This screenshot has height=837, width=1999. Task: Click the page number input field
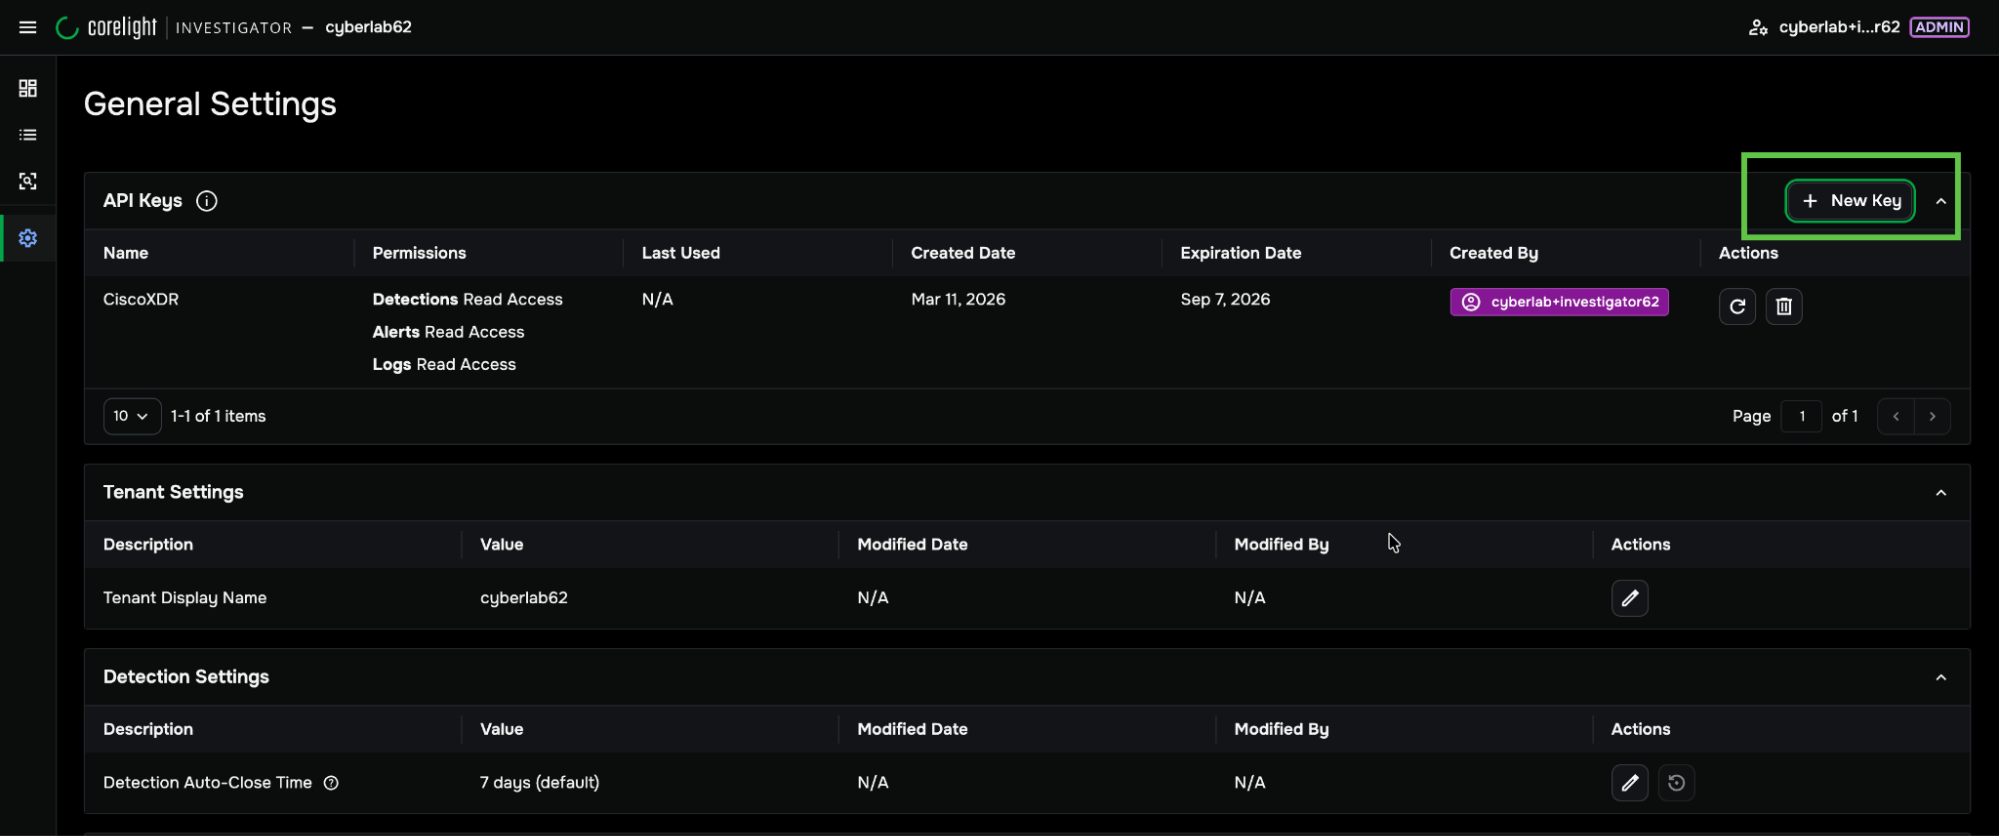pyautogui.click(x=1801, y=416)
